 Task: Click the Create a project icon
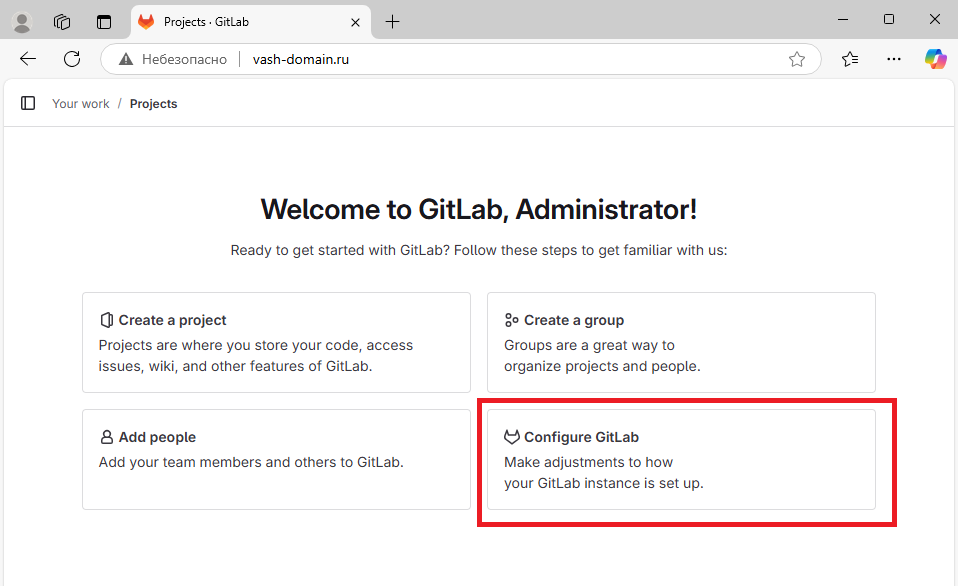[x=106, y=320]
